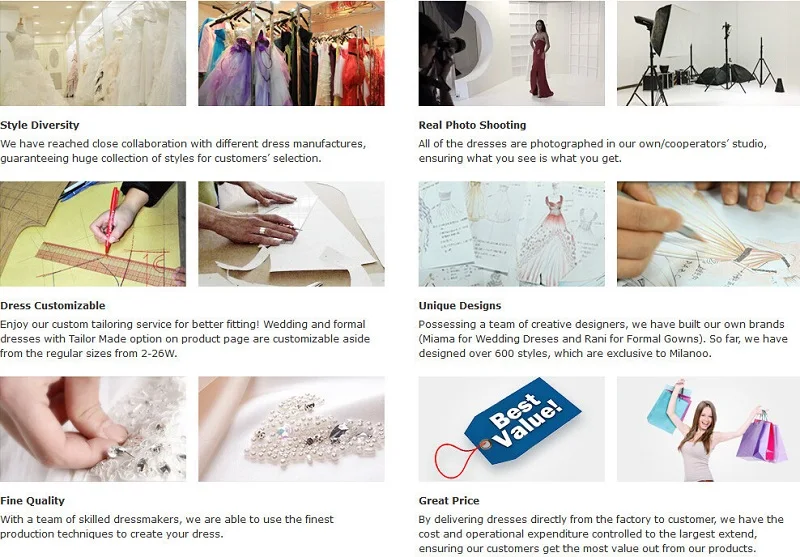Screen dimensions: 800x557
Task: View the dress sketches collage image
Action: coord(512,234)
